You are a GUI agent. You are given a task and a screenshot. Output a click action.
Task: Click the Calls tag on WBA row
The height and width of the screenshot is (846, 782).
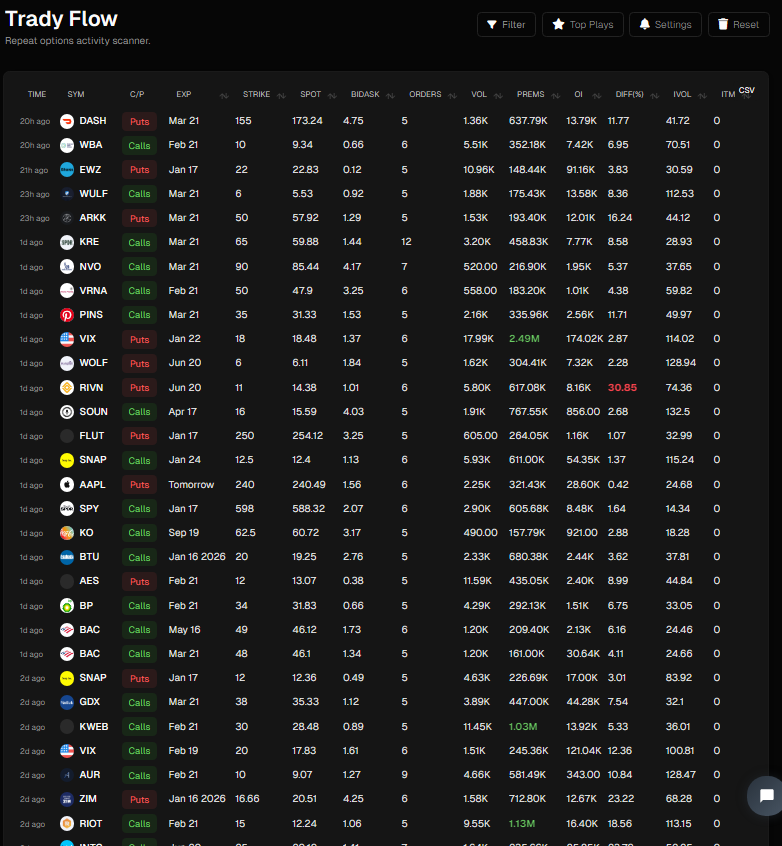[139, 145]
